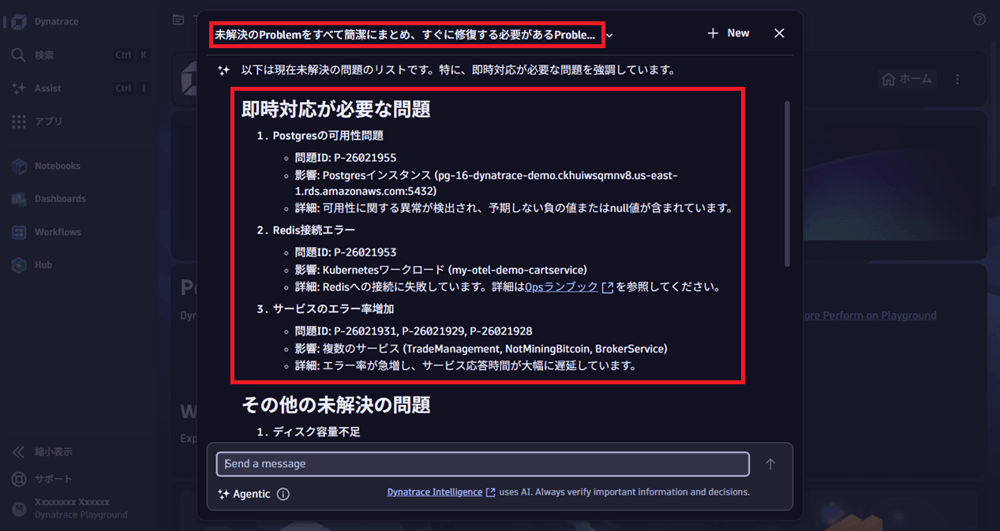Open the help question mark icon
Image resolution: width=1000 pixels, height=531 pixels.
(x=979, y=19)
